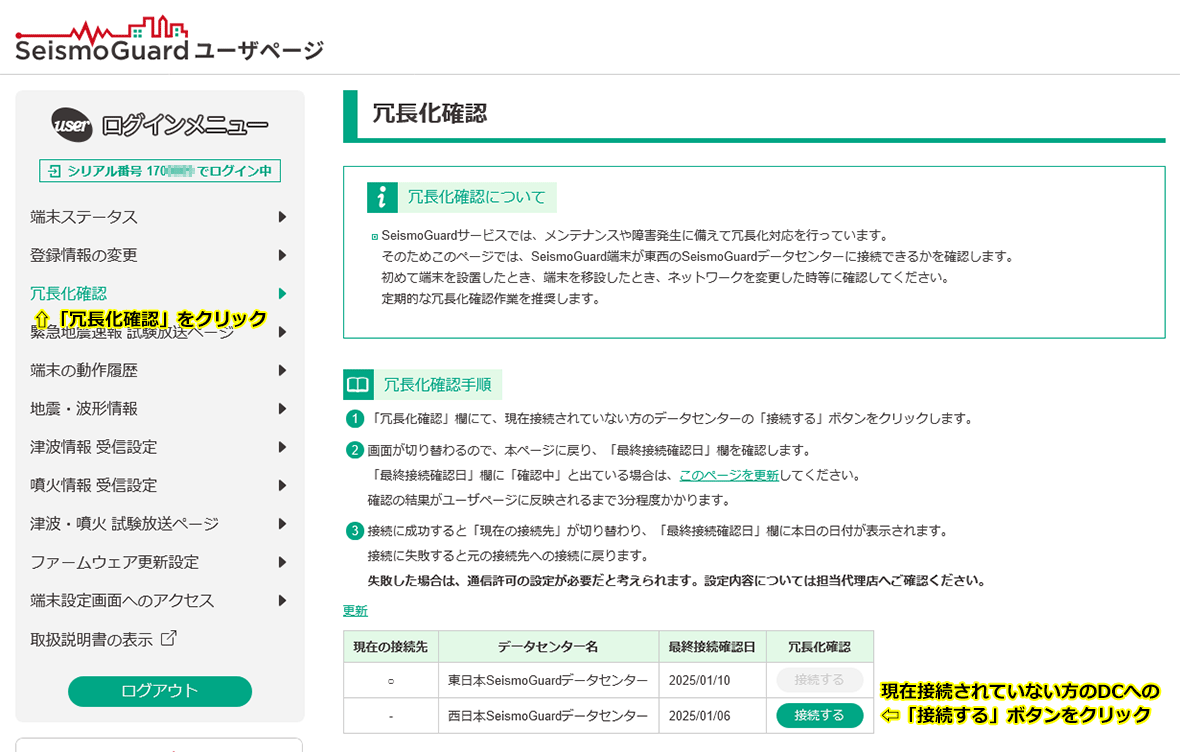1180x752 pixels.
Task: Expand arrow next to 津波情報 受信設定
Action: point(282,447)
